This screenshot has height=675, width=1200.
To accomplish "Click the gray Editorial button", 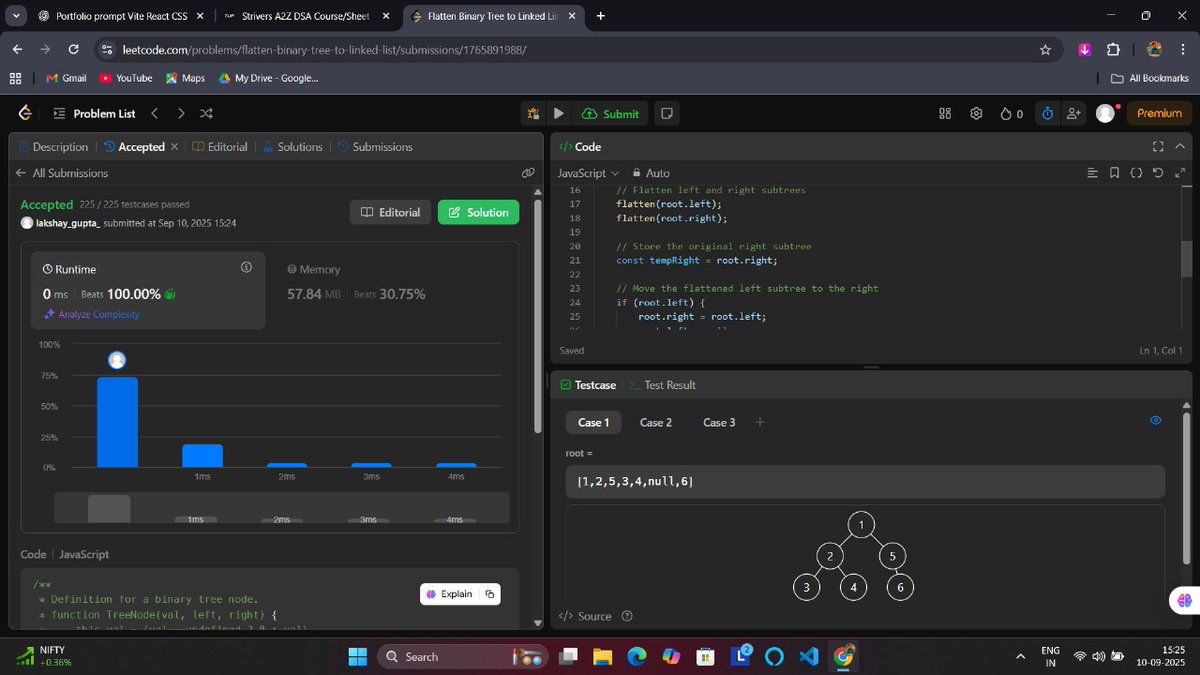I will 391,212.
